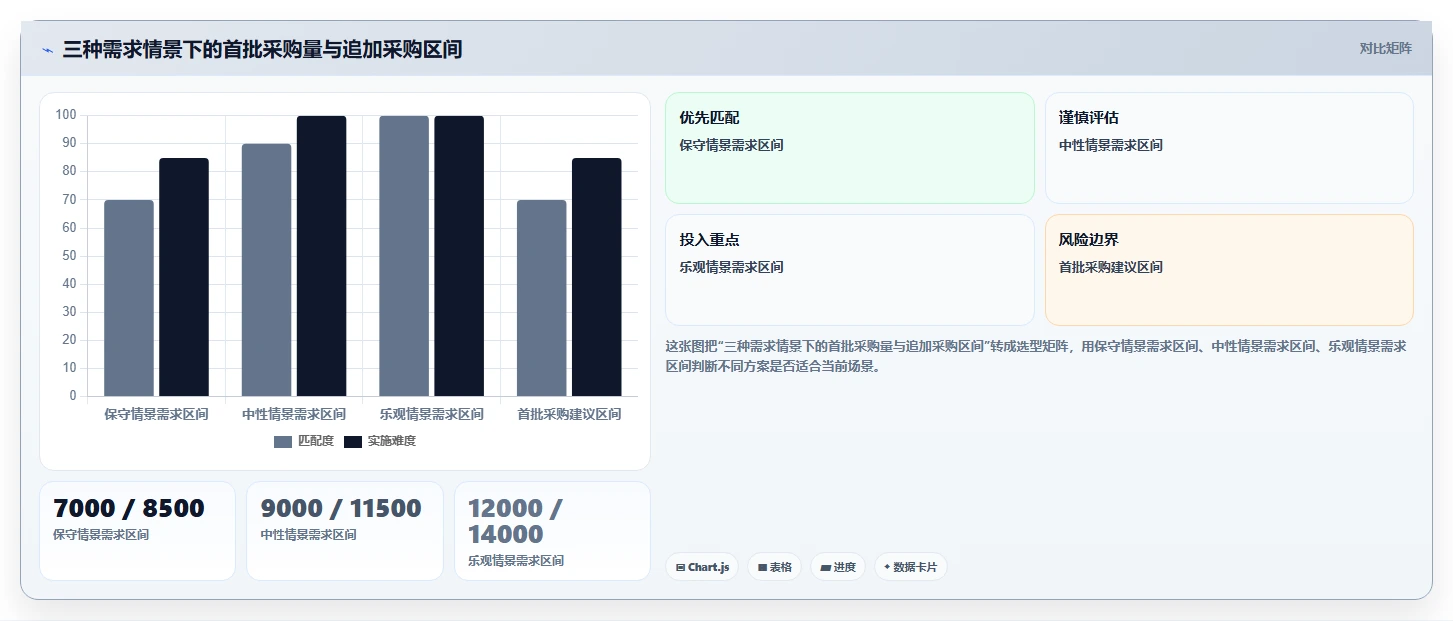Click the 数据卡片 tag chip
Image resolution: width=1453 pixels, height=621 pixels.
click(x=910, y=567)
